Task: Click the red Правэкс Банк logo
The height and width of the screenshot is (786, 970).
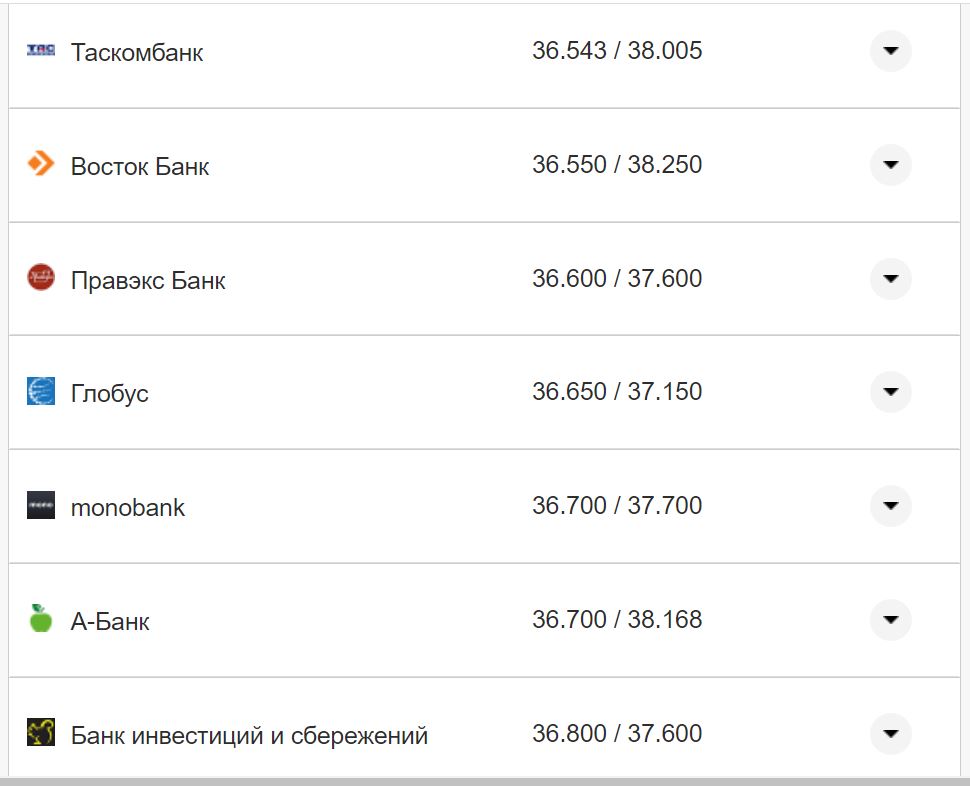Action: pos(41,277)
